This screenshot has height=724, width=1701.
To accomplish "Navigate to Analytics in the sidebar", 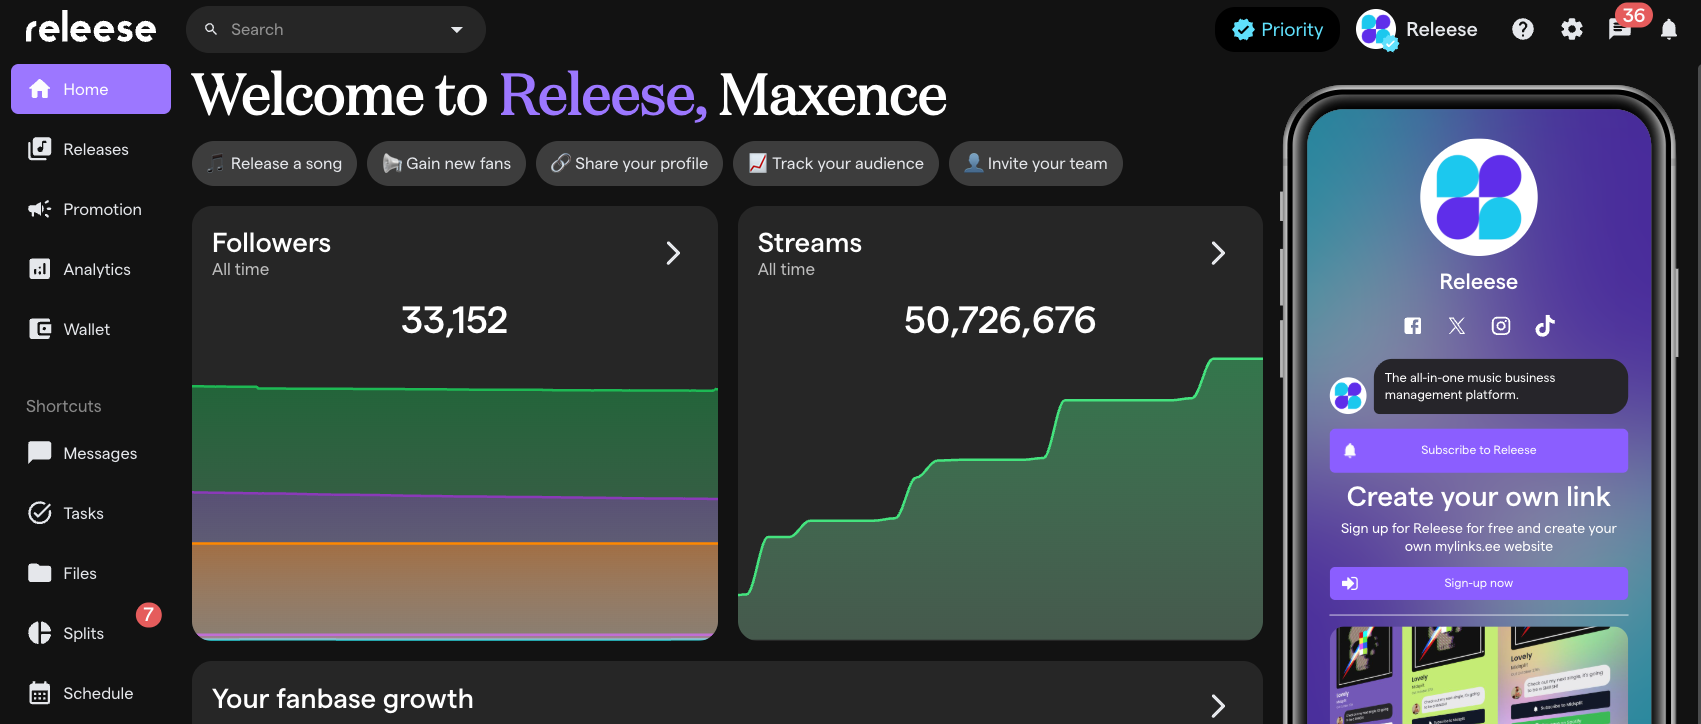I will tap(91, 269).
